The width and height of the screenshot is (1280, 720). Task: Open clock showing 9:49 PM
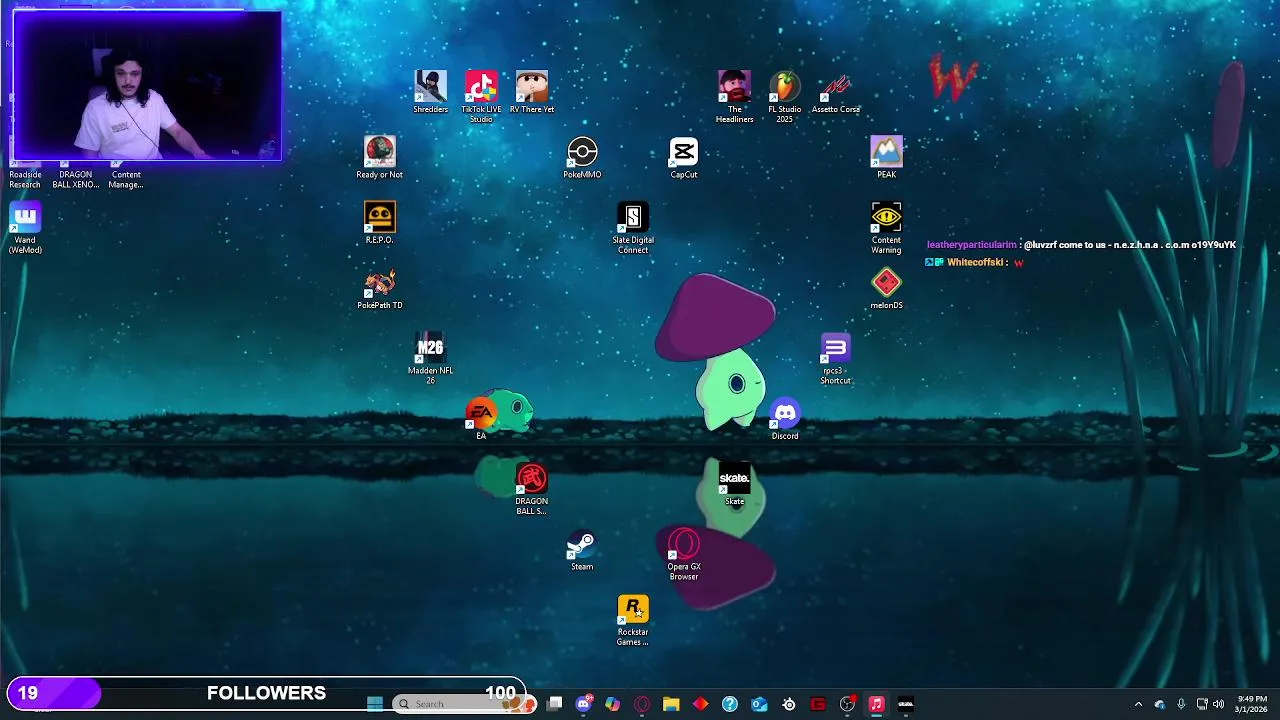click(1252, 704)
